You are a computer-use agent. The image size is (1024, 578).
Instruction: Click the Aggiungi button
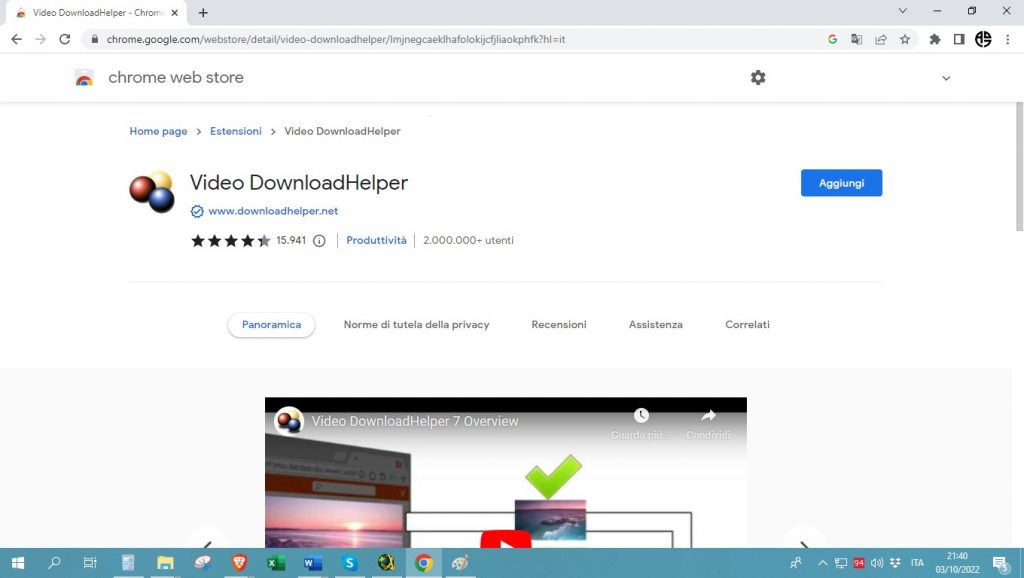pyautogui.click(x=841, y=183)
